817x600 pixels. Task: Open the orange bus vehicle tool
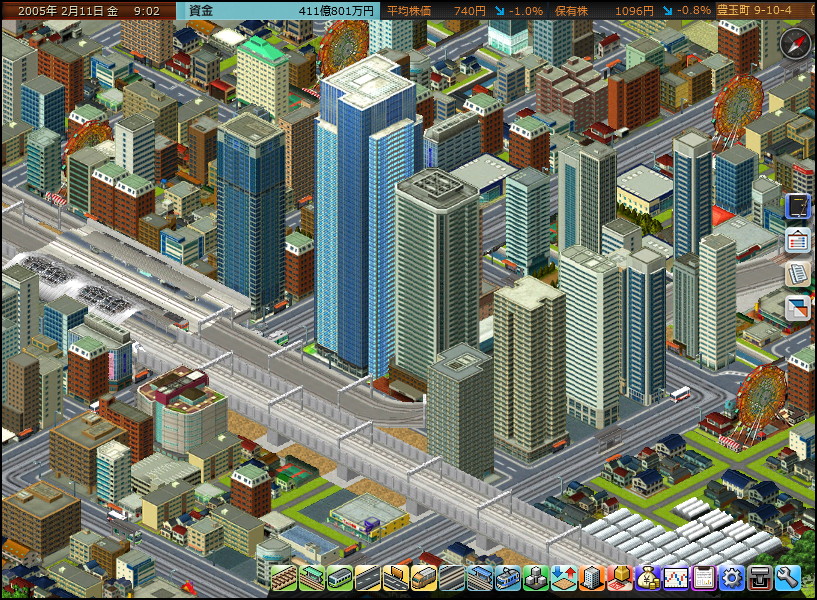click(424, 578)
